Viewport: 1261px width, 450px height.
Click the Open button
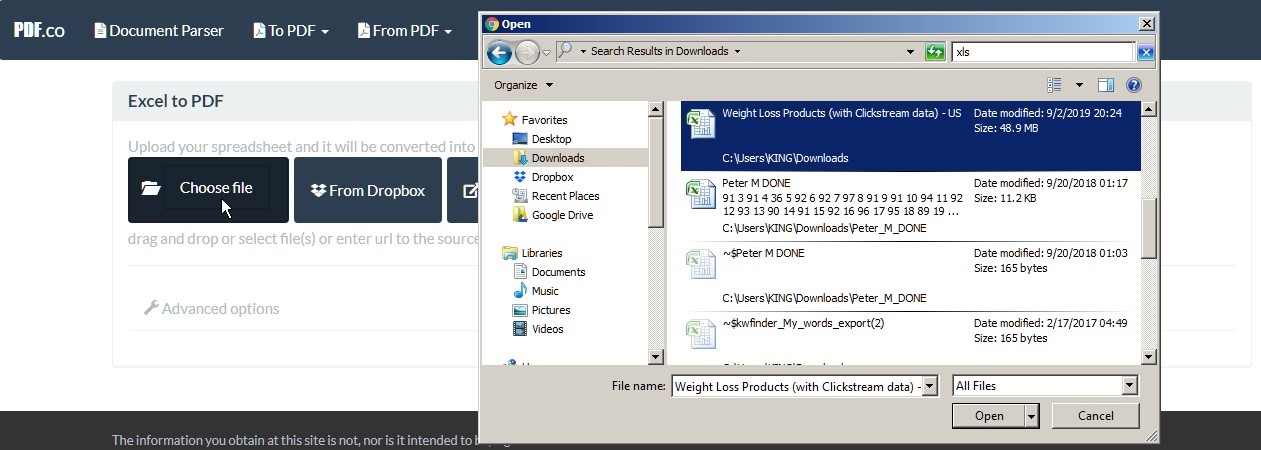click(988, 416)
